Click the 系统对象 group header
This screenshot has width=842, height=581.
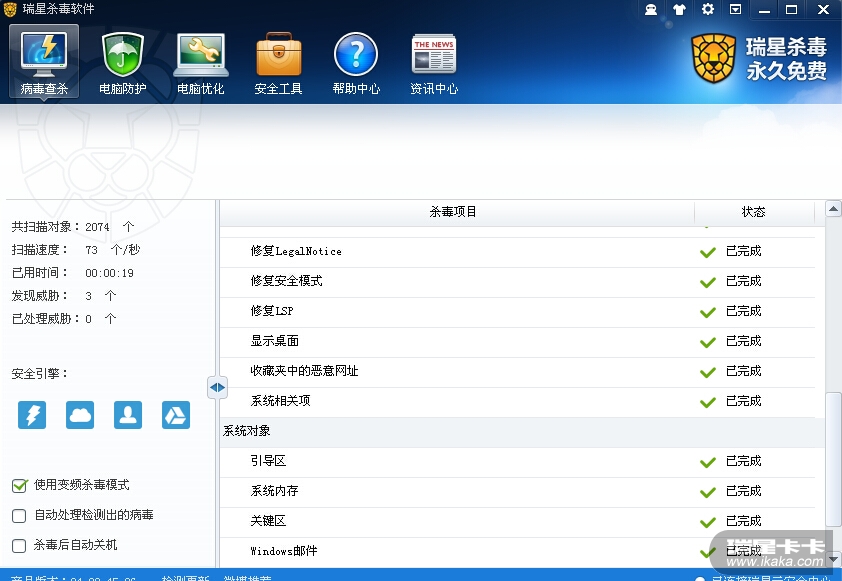(x=522, y=432)
